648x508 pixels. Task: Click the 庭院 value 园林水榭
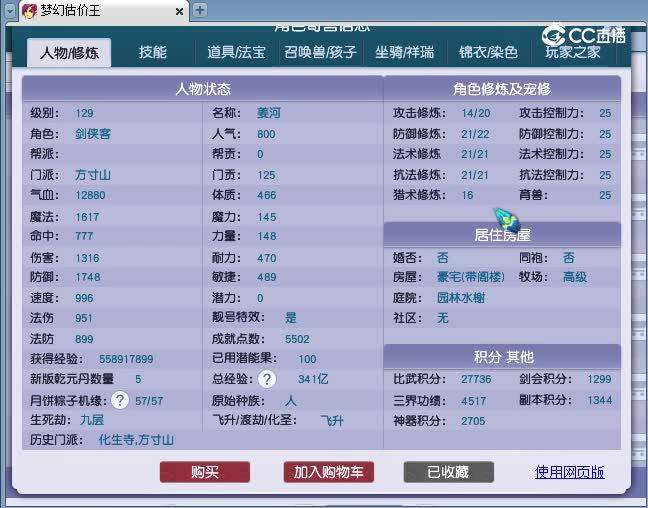point(461,298)
